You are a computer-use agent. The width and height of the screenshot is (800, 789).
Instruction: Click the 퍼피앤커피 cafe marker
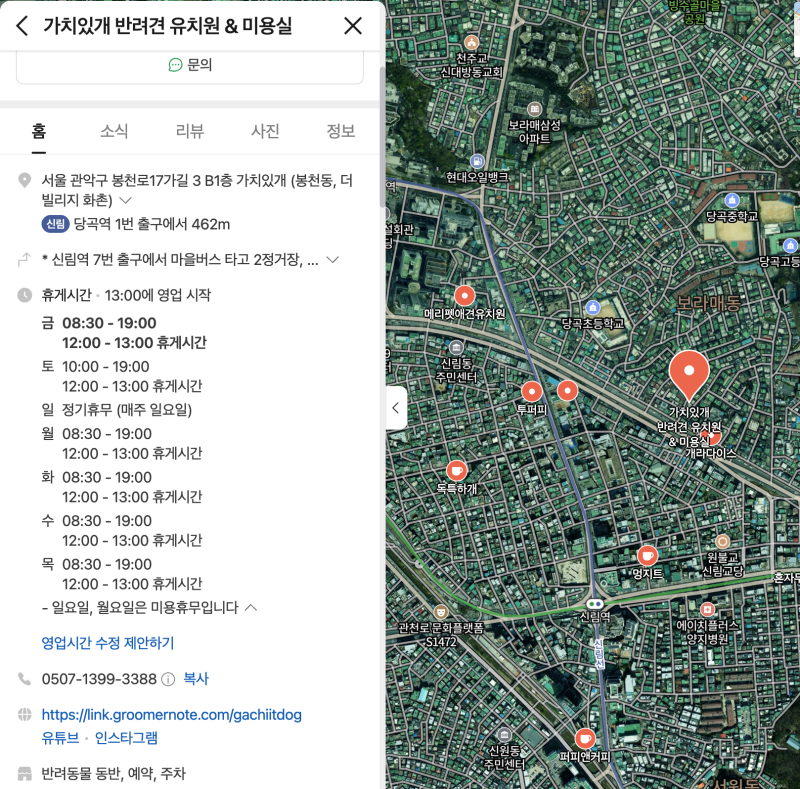tap(585, 738)
